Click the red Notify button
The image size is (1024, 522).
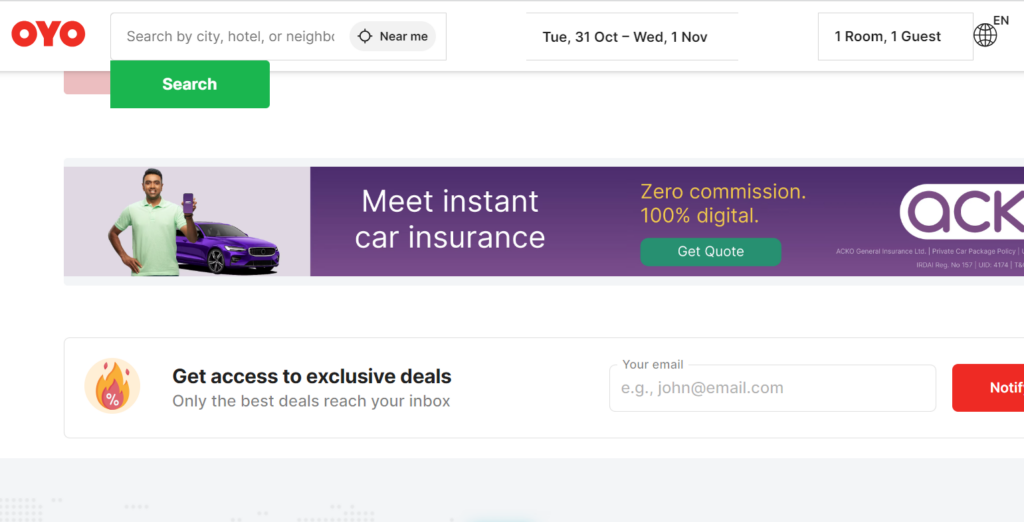point(988,388)
